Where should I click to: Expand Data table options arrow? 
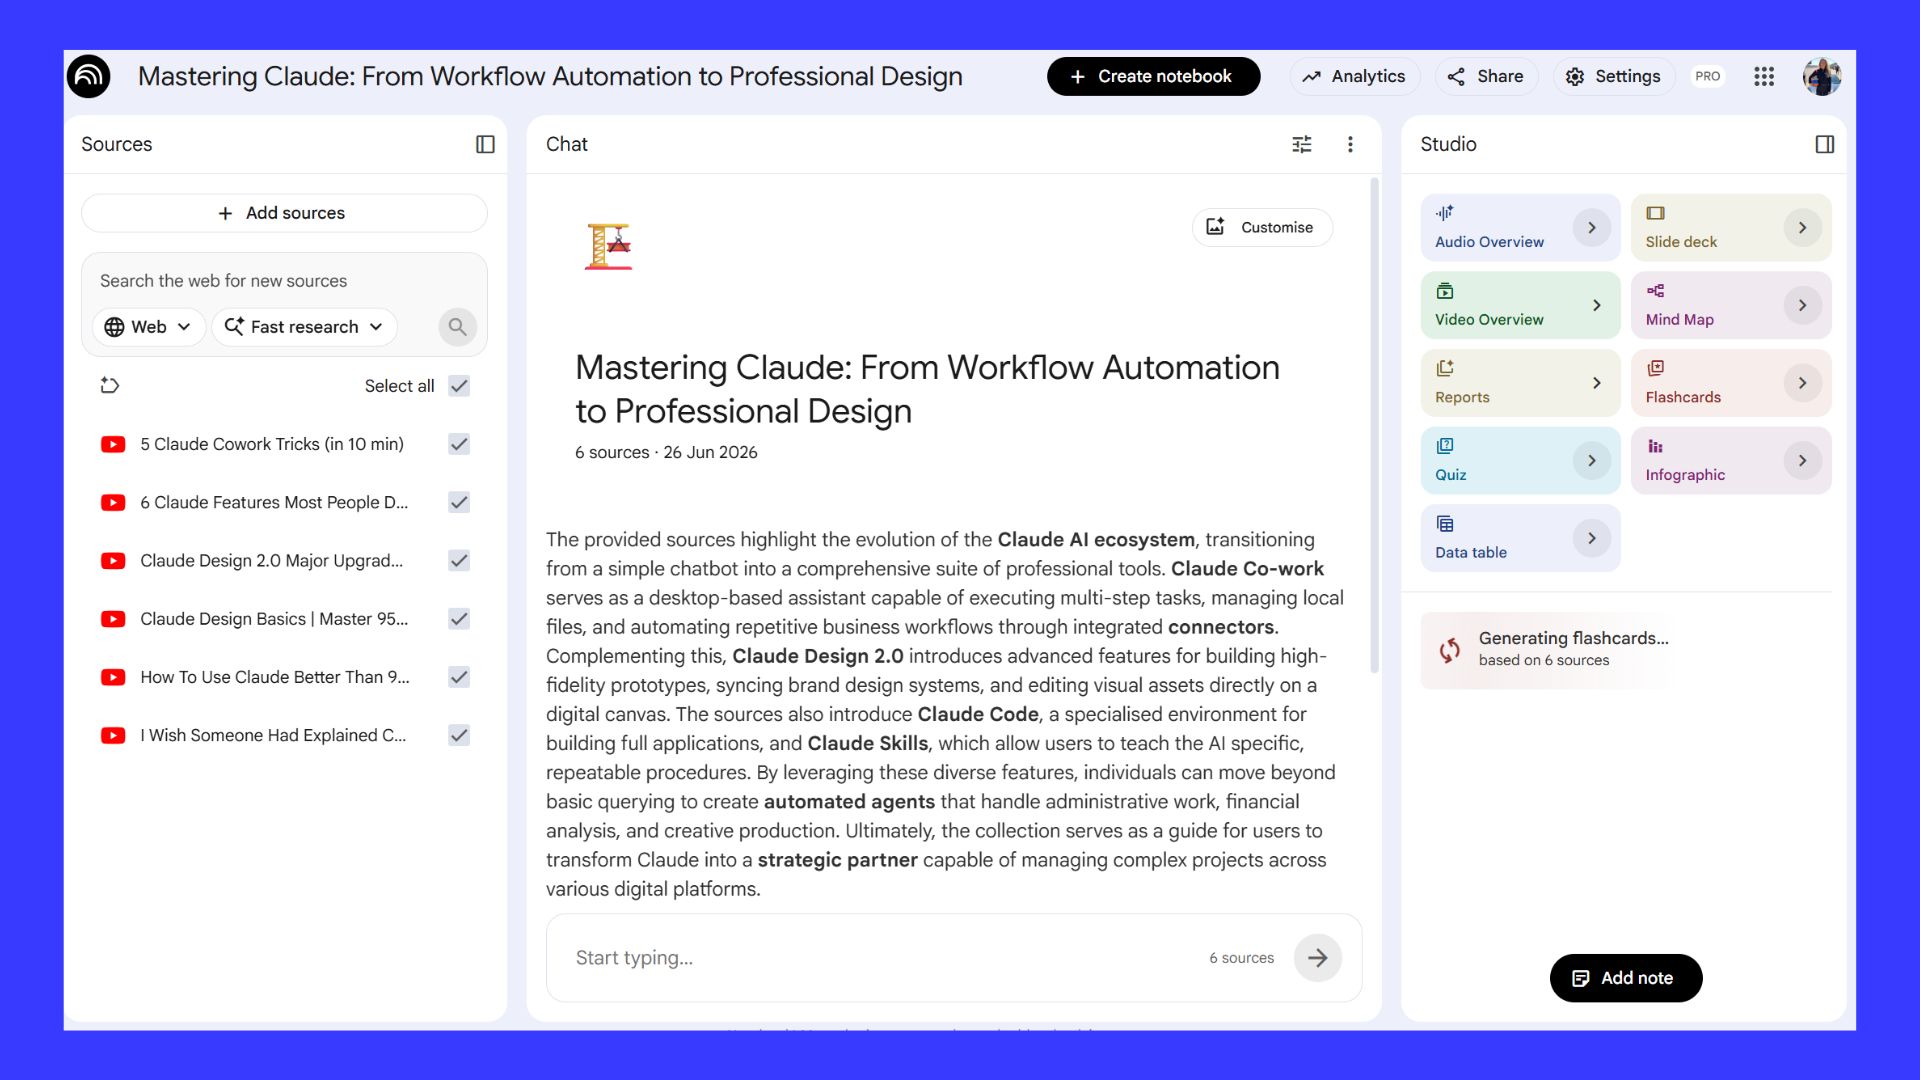(1592, 538)
